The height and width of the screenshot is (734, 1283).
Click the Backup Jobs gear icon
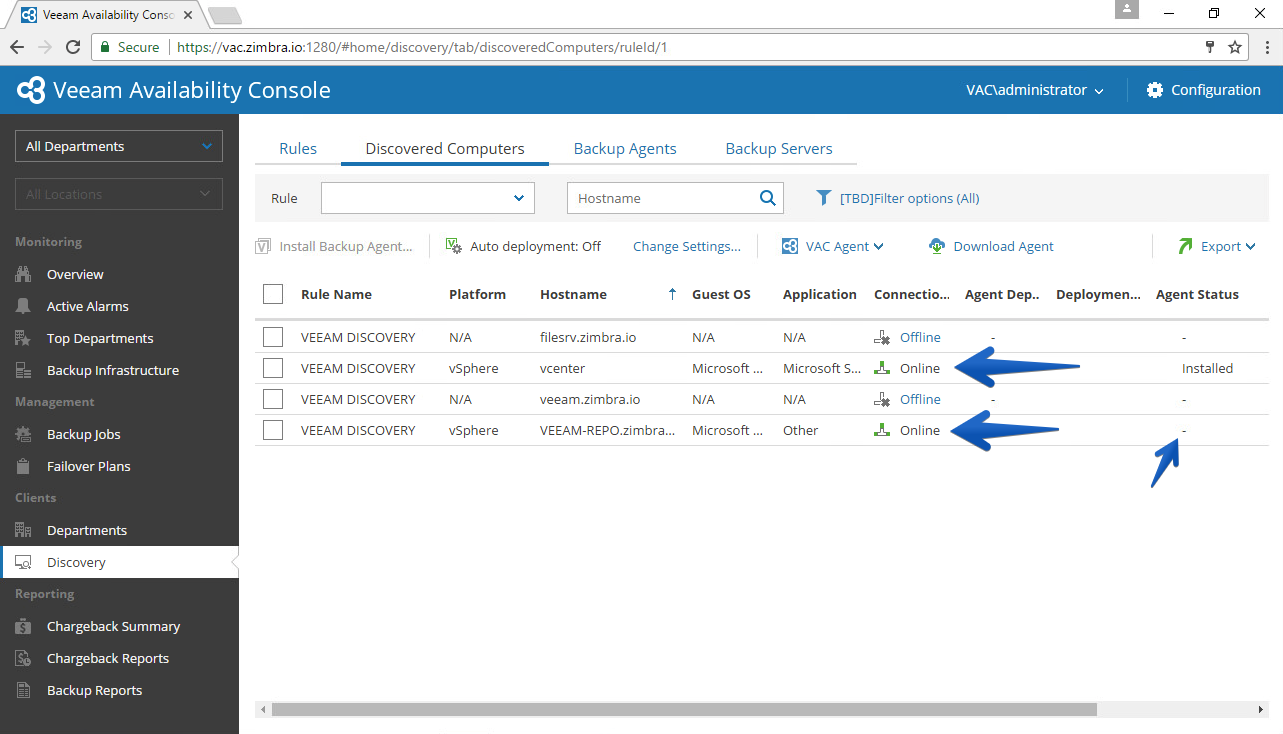point(24,434)
